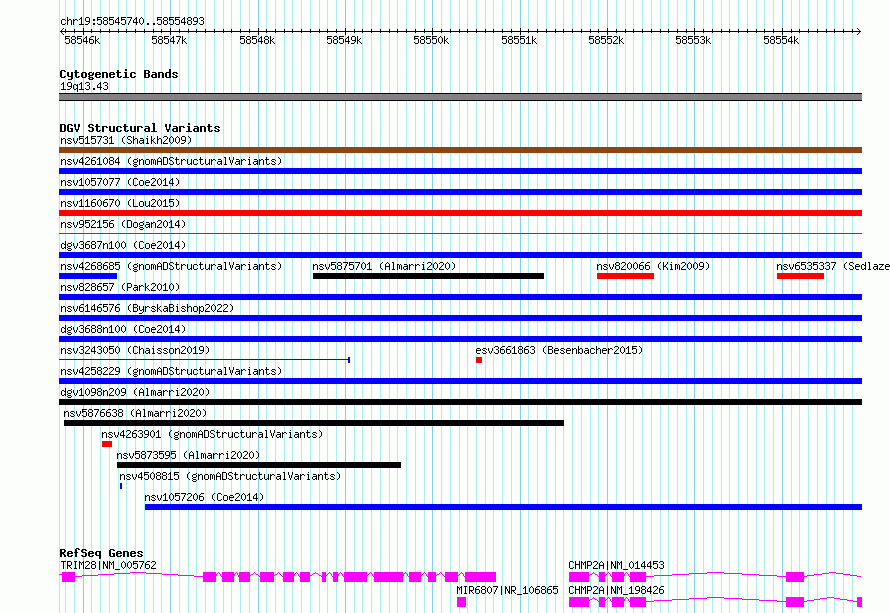This screenshot has width=890, height=613.
Task: Click the Cytogenetic Bands track heading
Action: click(119, 74)
